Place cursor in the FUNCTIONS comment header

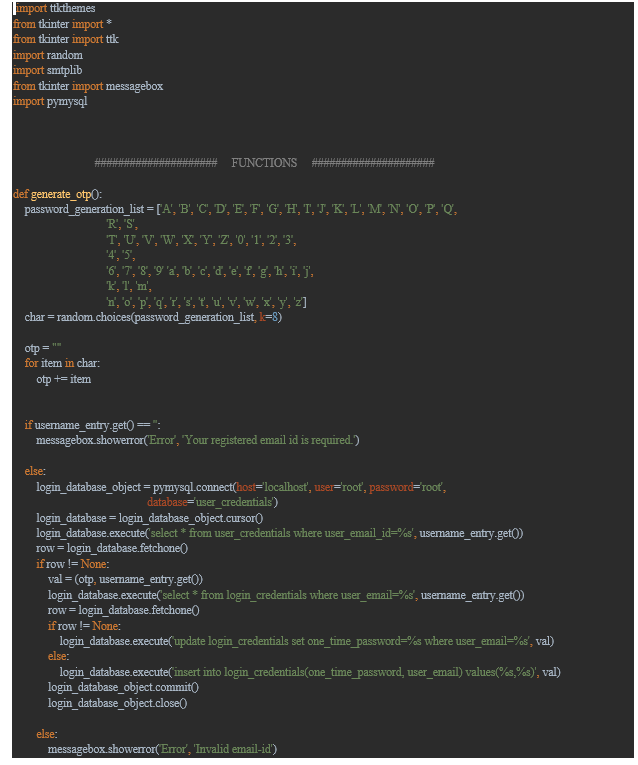pyautogui.click(x=264, y=162)
